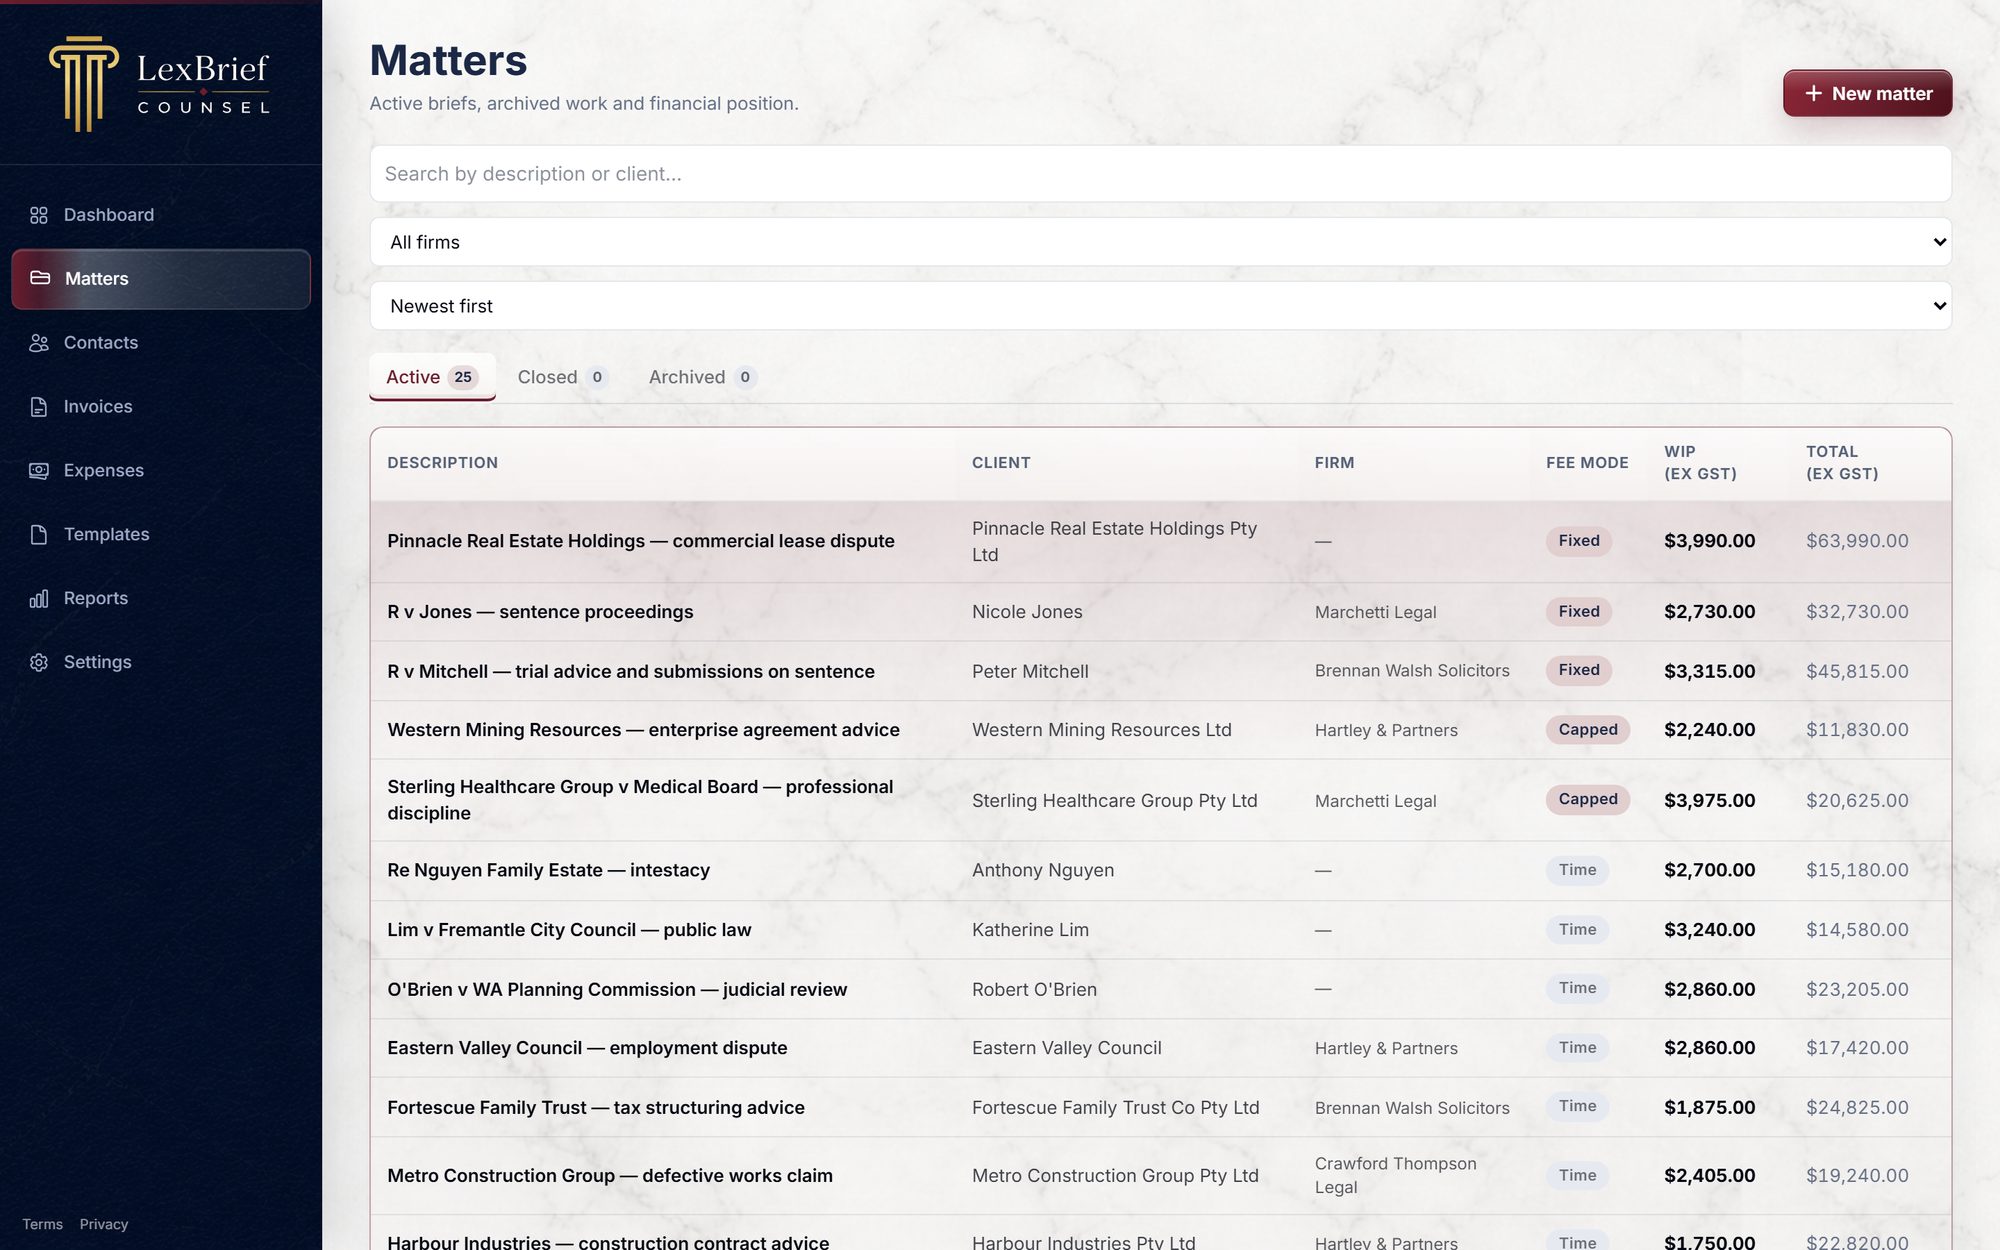Click the Firm column header

(1334, 463)
